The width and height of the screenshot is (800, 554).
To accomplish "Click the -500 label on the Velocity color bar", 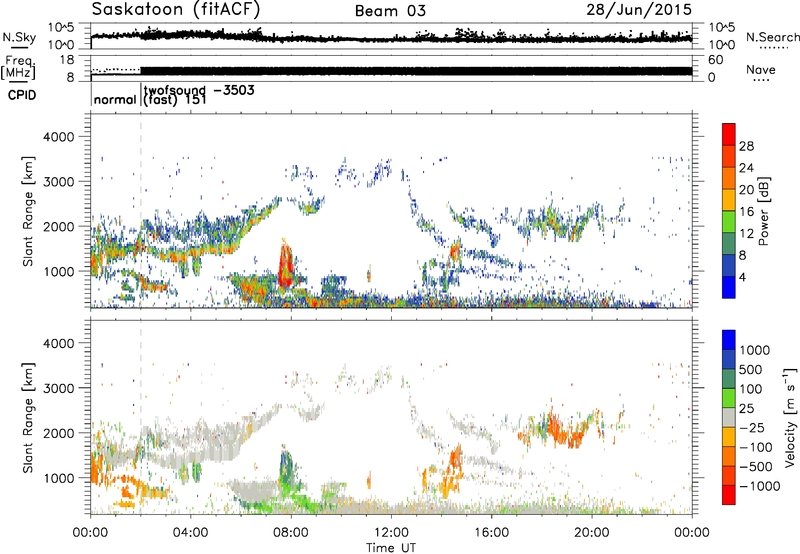I will pyautogui.click(x=756, y=466).
